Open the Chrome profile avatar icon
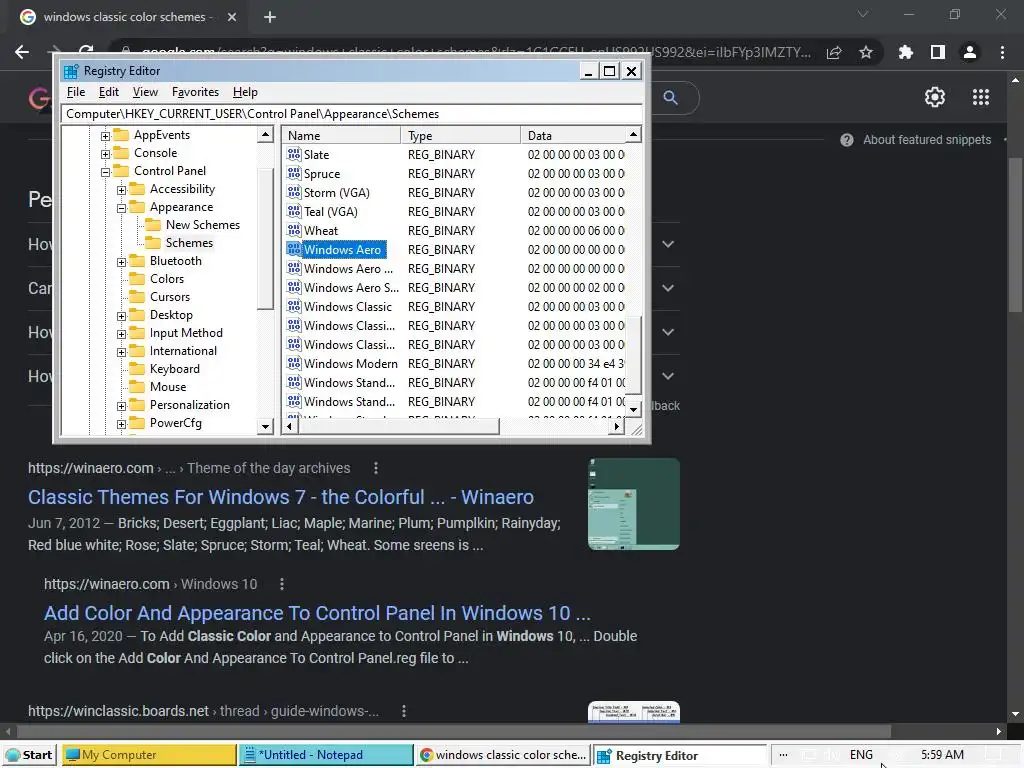Image resolution: width=1024 pixels, height=768 pixels. click(970, 52)
